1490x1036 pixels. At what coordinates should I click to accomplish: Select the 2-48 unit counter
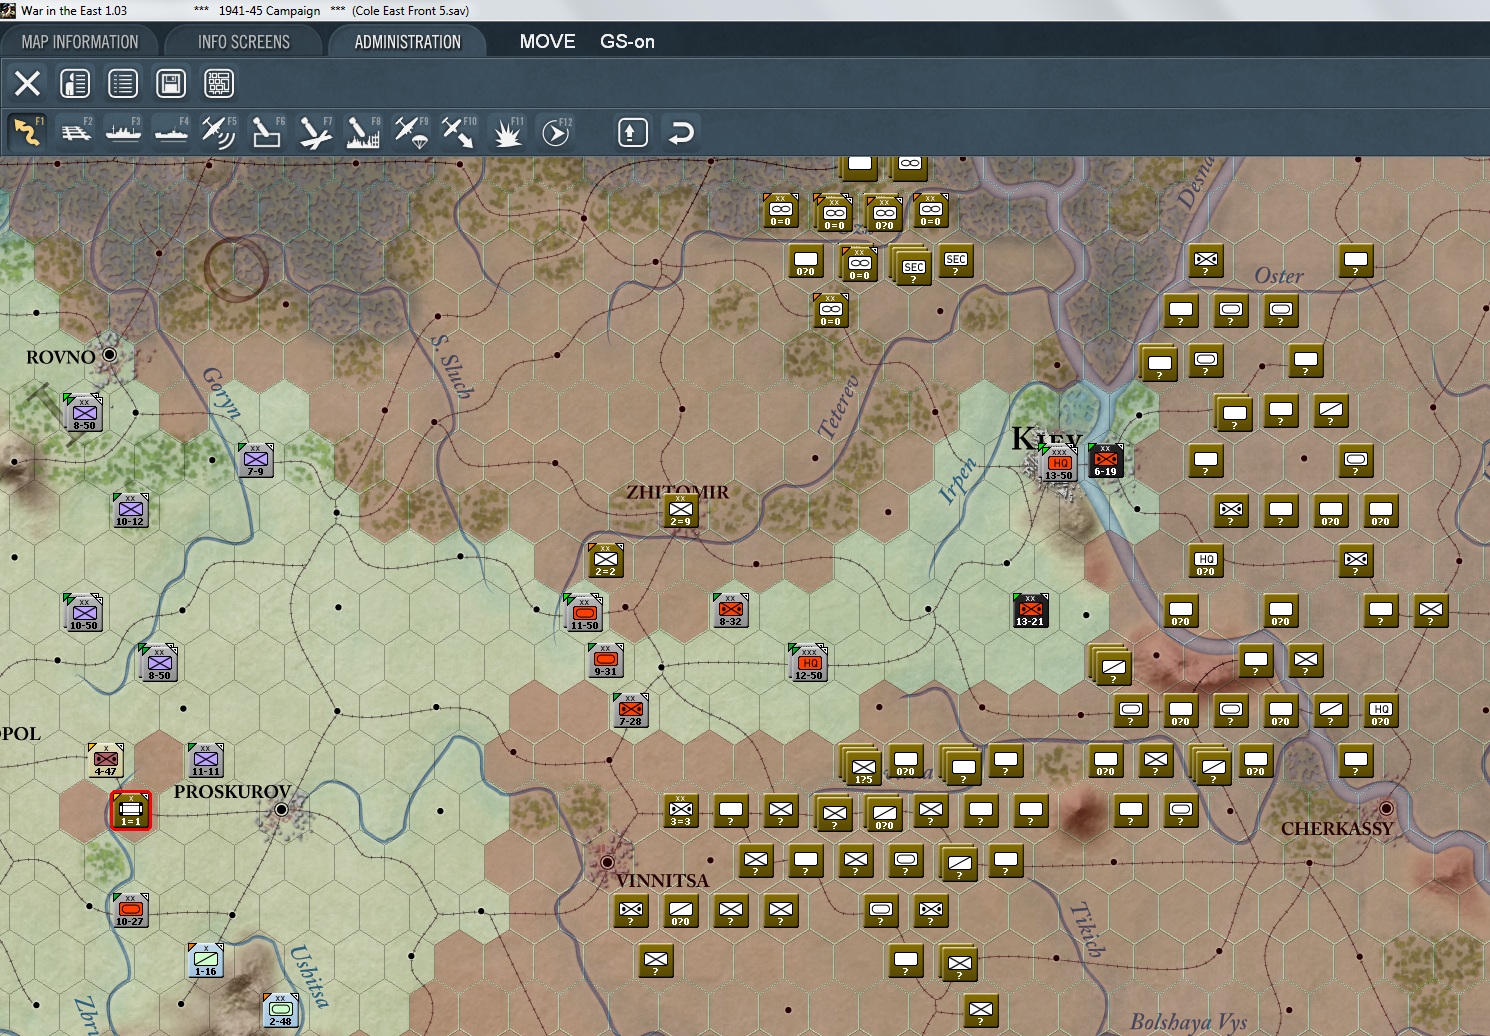(281, 1010)
